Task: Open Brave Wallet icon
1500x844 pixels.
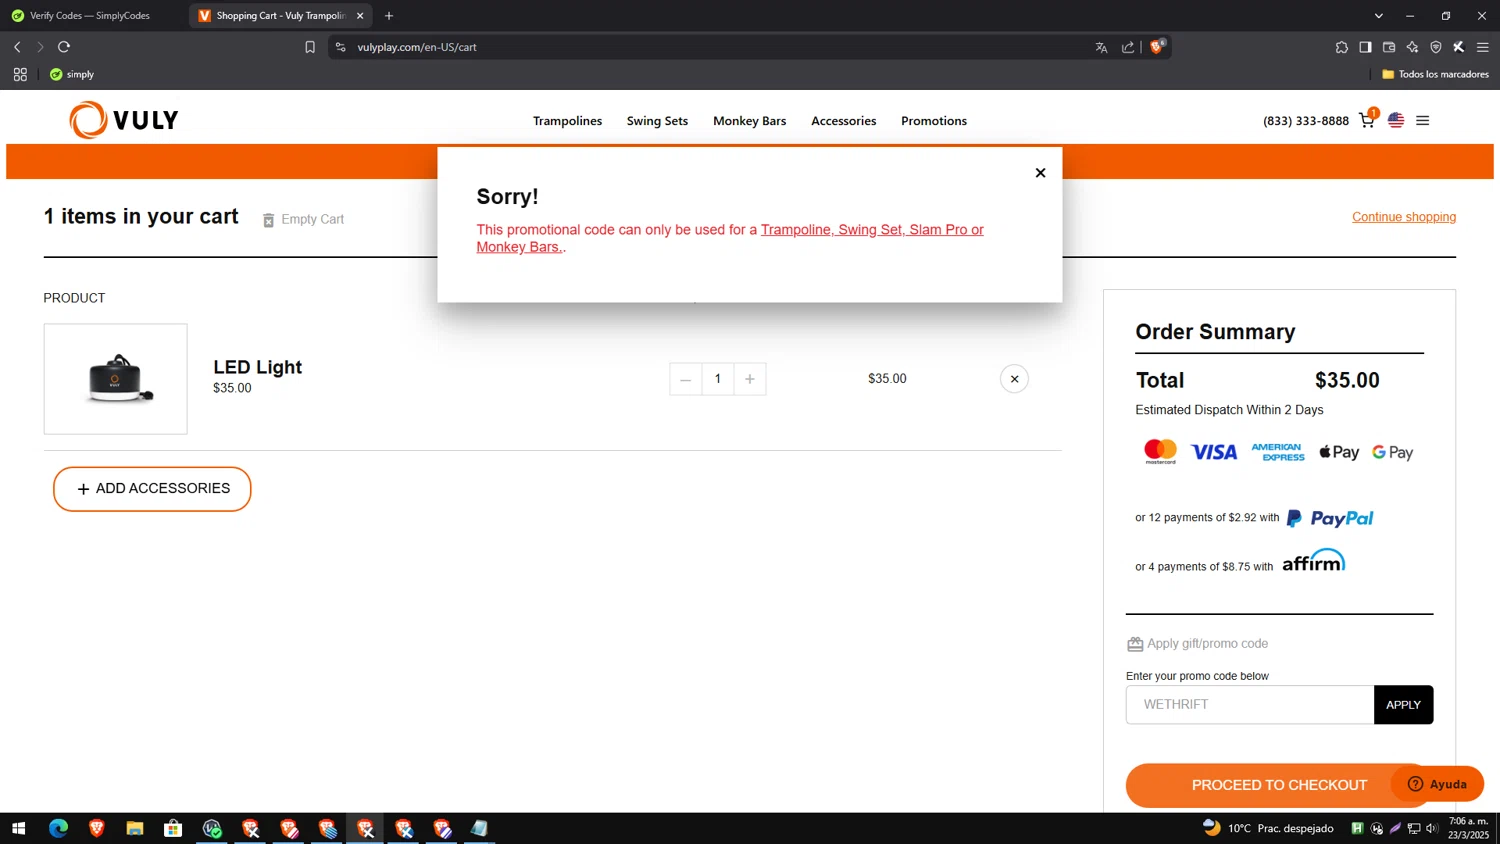Action: pyautogui.click(x=1389, y=47)
